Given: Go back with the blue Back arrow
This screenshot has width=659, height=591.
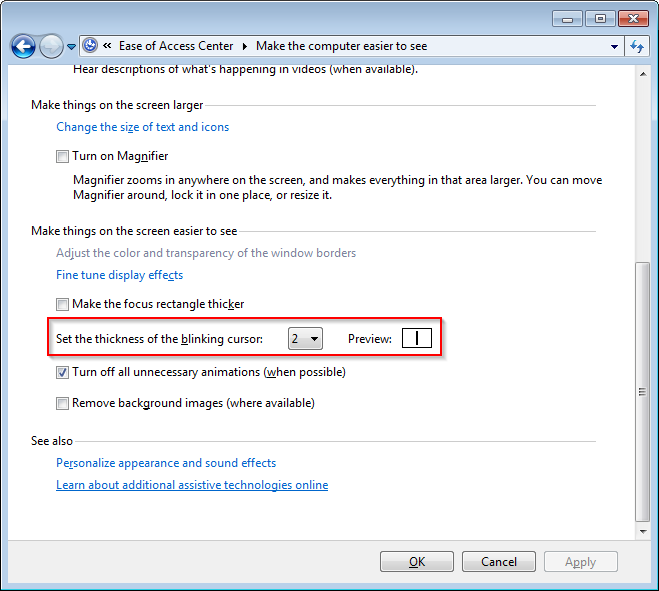Looking at the screenshot, I should 23,46.
